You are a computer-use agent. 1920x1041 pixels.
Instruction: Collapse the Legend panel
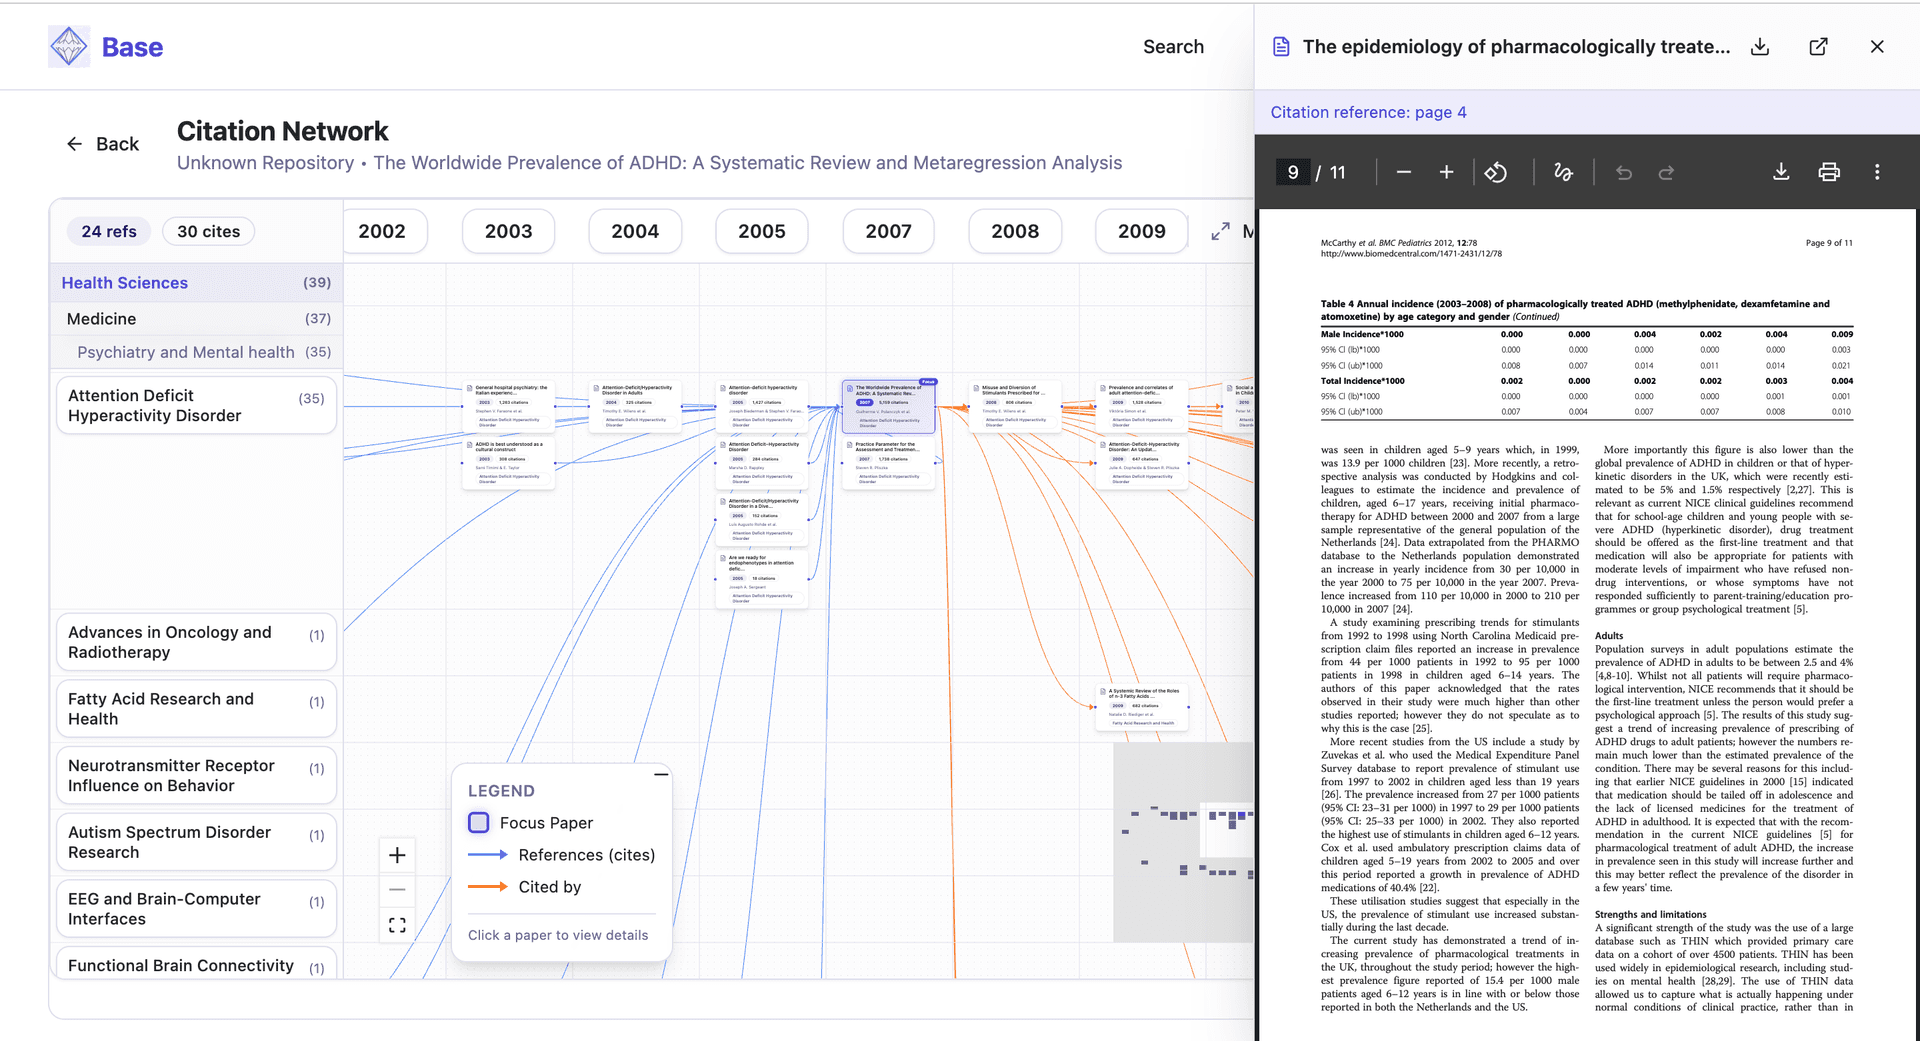coord(661,775)
